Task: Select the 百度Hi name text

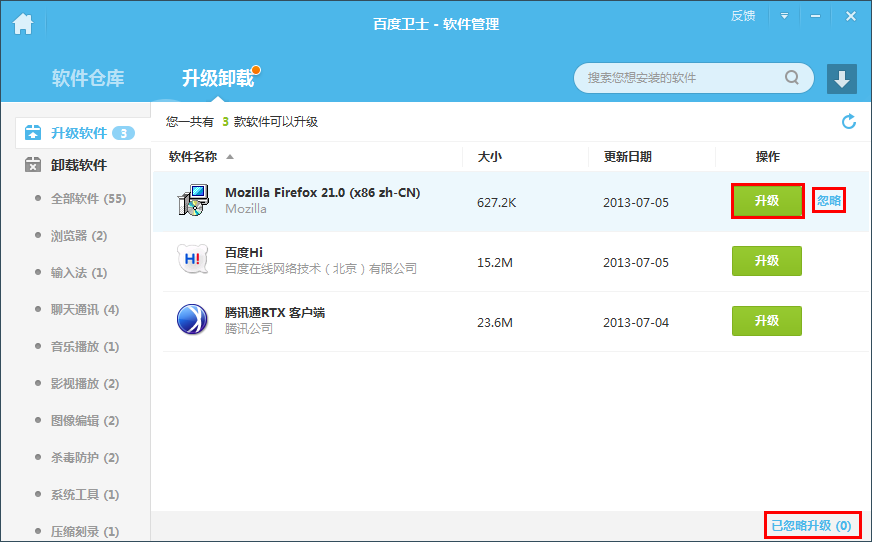Action: point(244,252)
